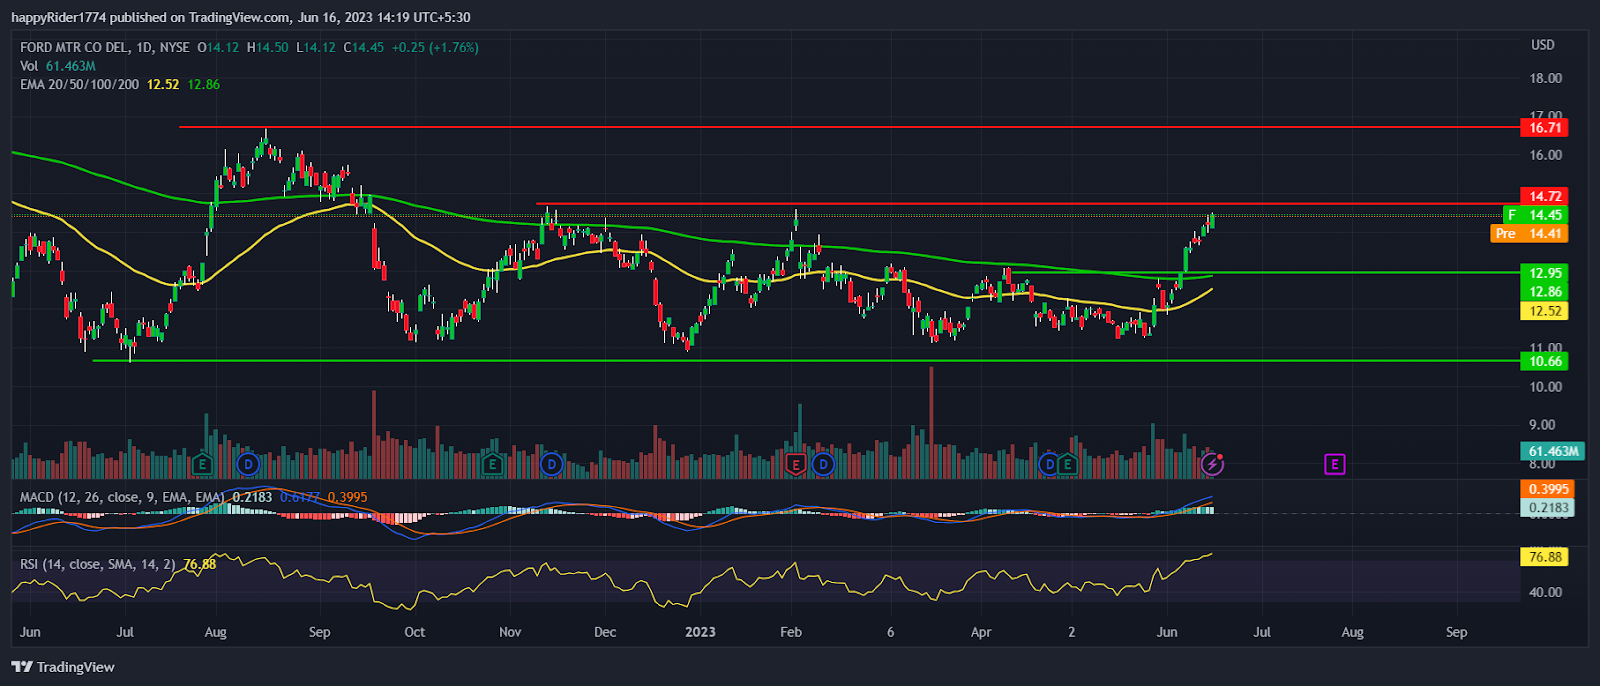Image resolution: width=1600 pixels, height=686 pixels.
Task: Click the purple future E earnings marker
Action: tap(1334, 464)
